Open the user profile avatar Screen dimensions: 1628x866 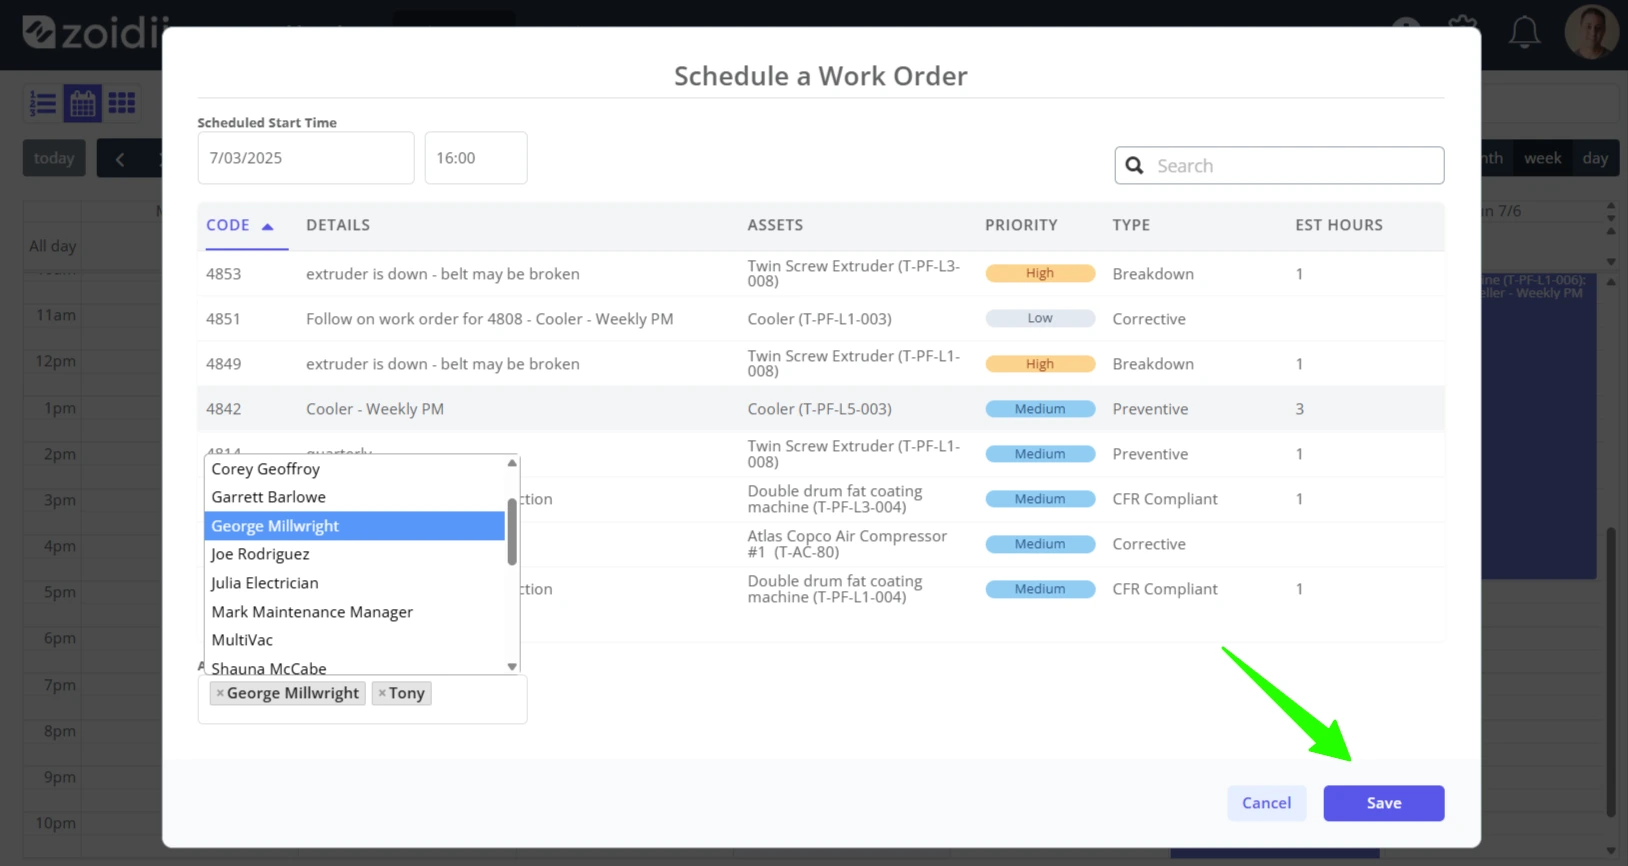[x=1590, y=32]
